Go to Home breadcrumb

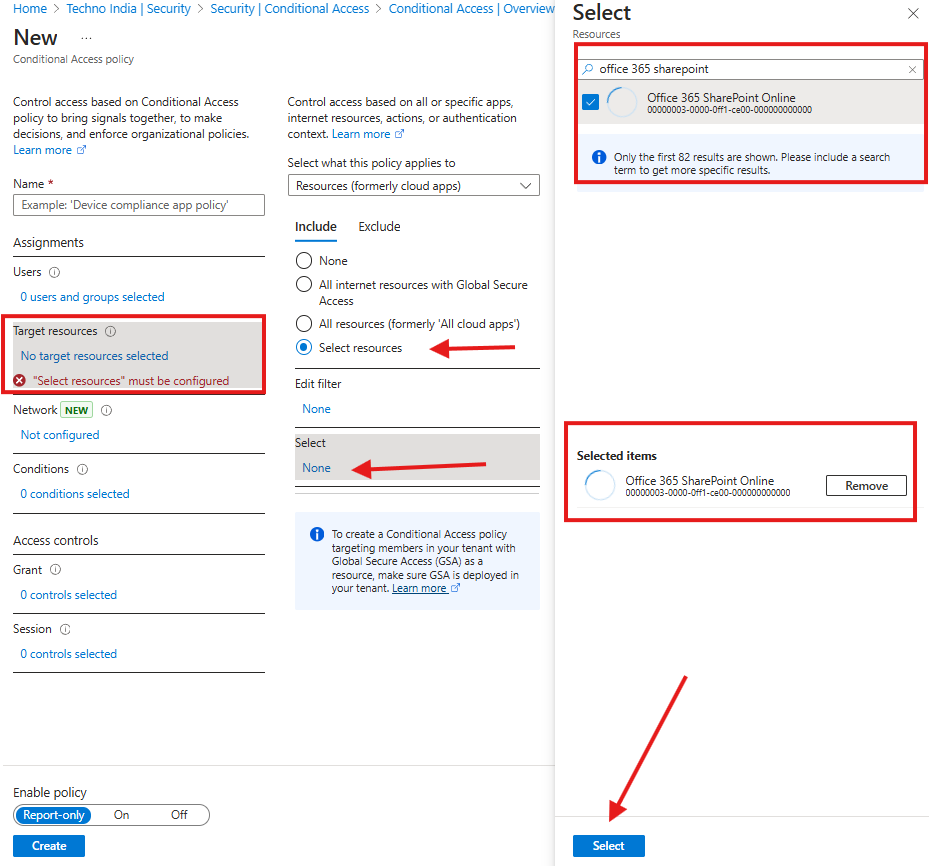[x=30, y=9]
